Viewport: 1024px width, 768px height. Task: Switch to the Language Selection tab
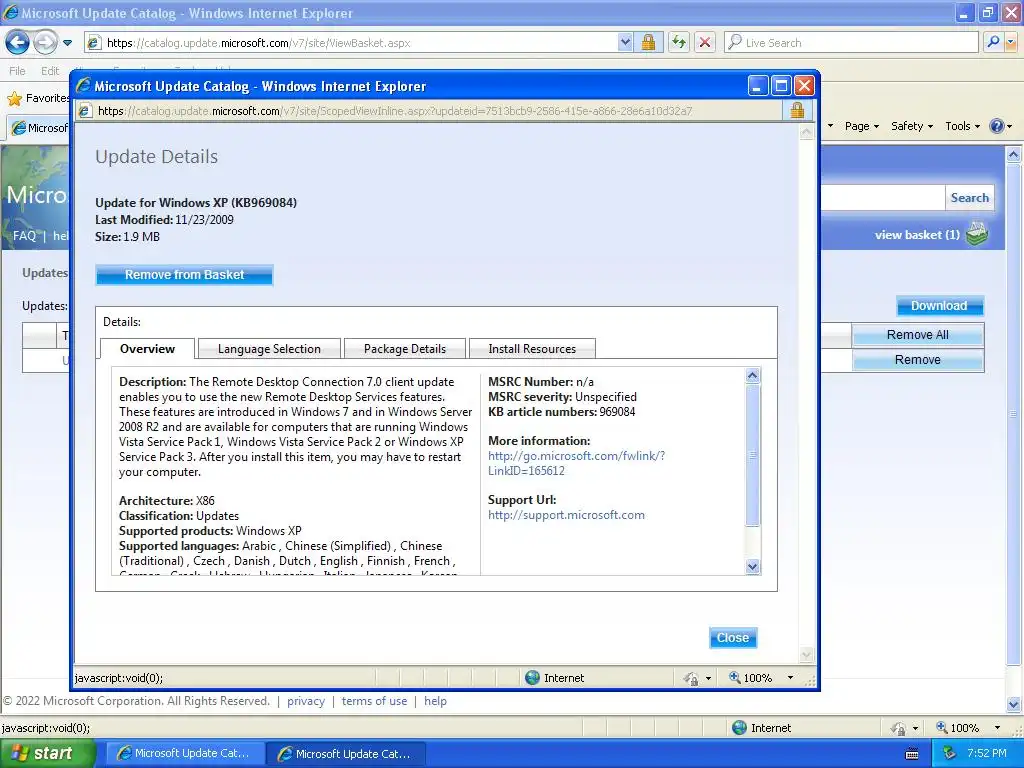(x=269, y=349)
